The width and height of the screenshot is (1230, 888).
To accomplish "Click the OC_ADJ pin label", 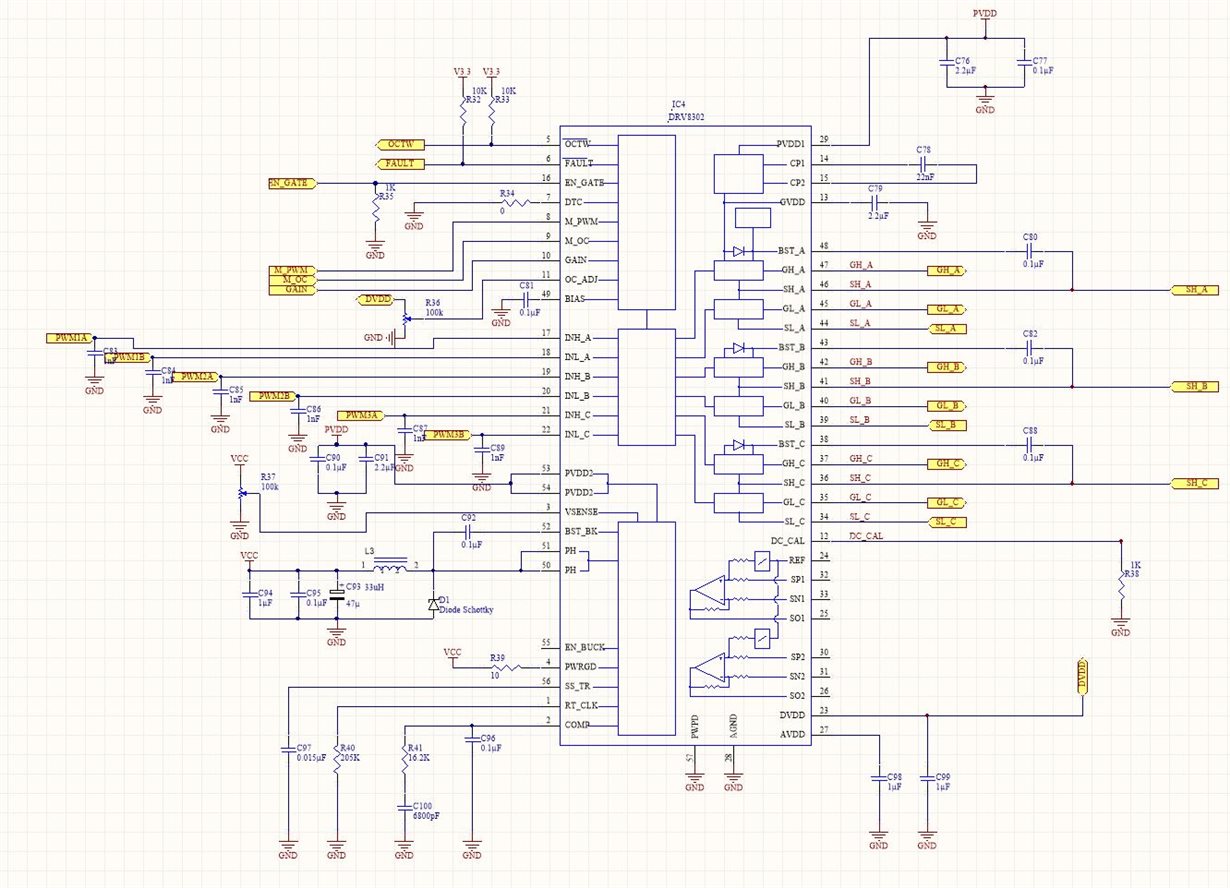I will pyautogui.click(x=583, y=280).
